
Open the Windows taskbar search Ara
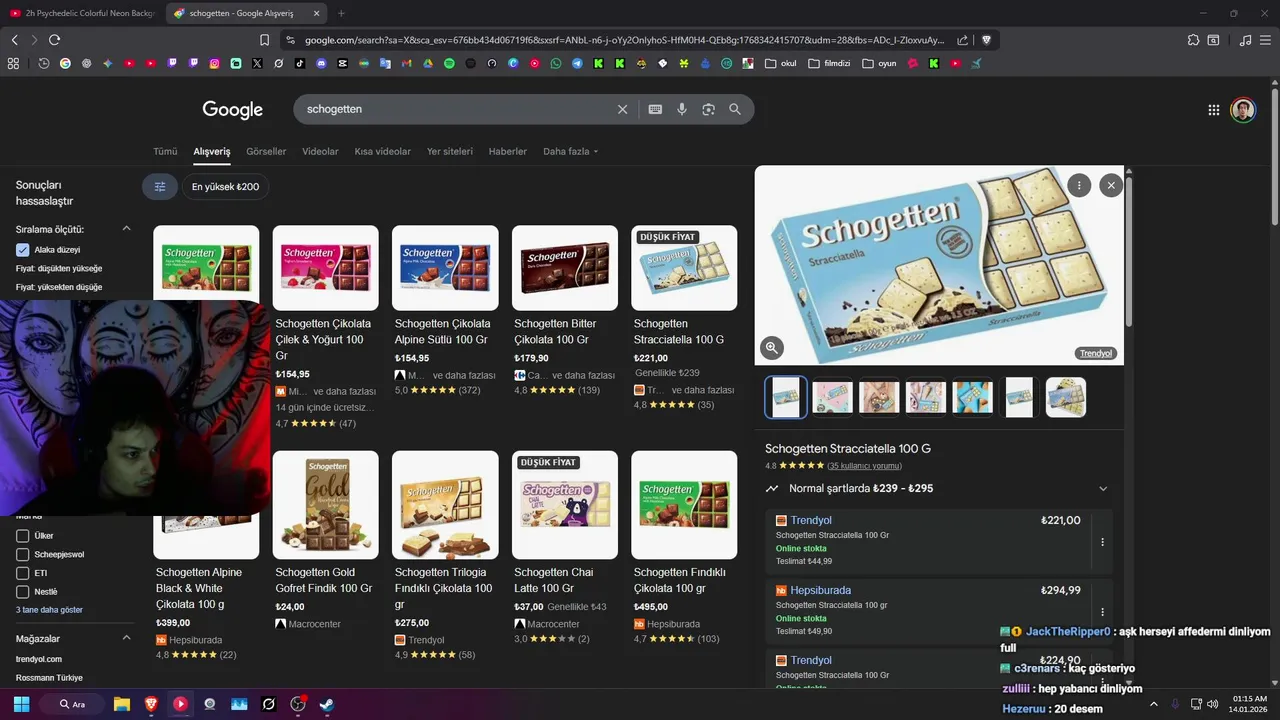point(72,704)
